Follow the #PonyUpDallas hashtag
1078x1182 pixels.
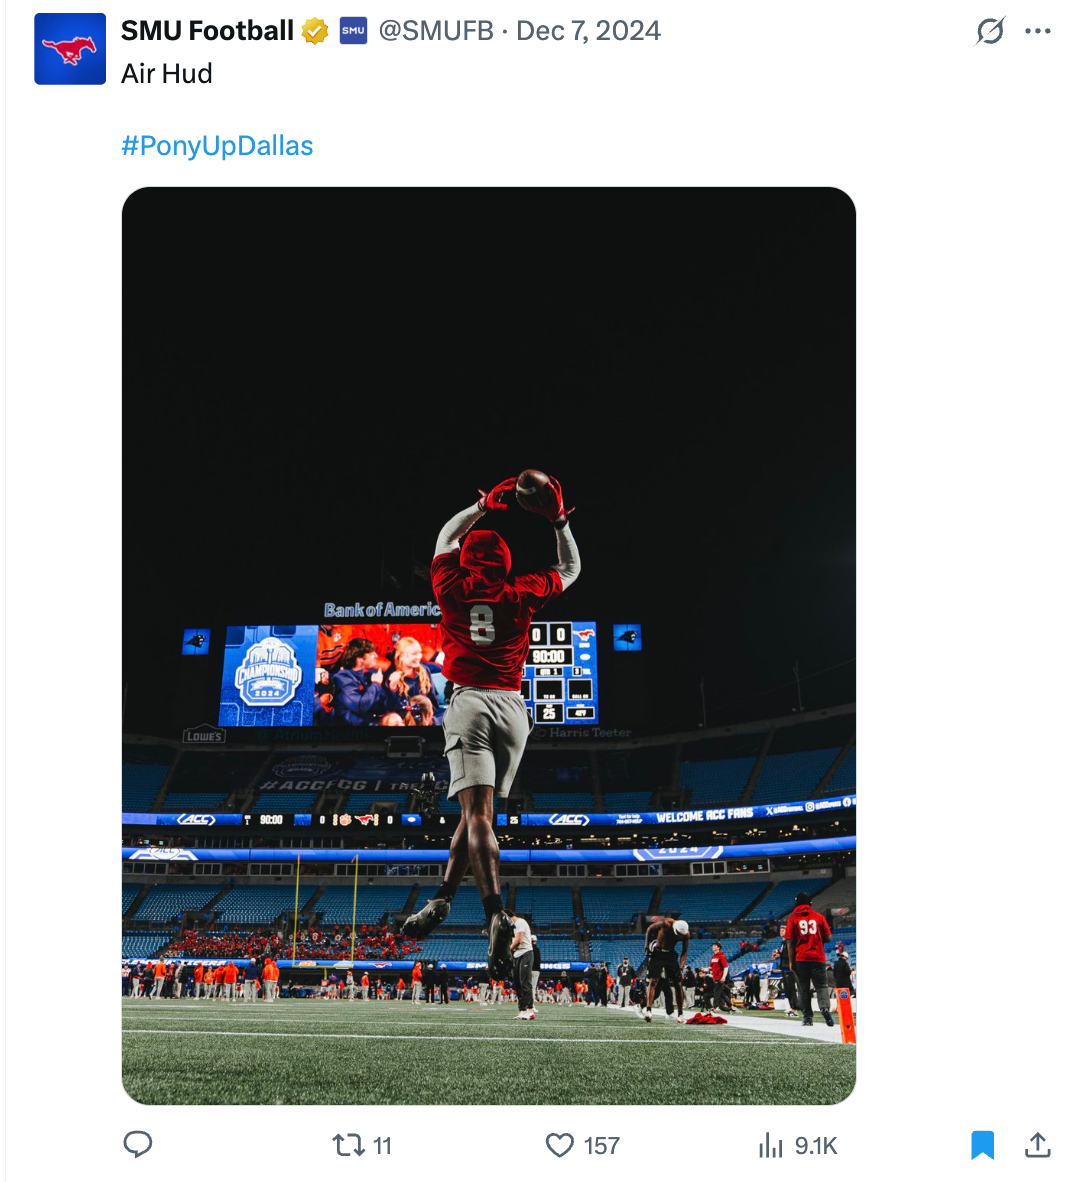click(x=217, y=145)
